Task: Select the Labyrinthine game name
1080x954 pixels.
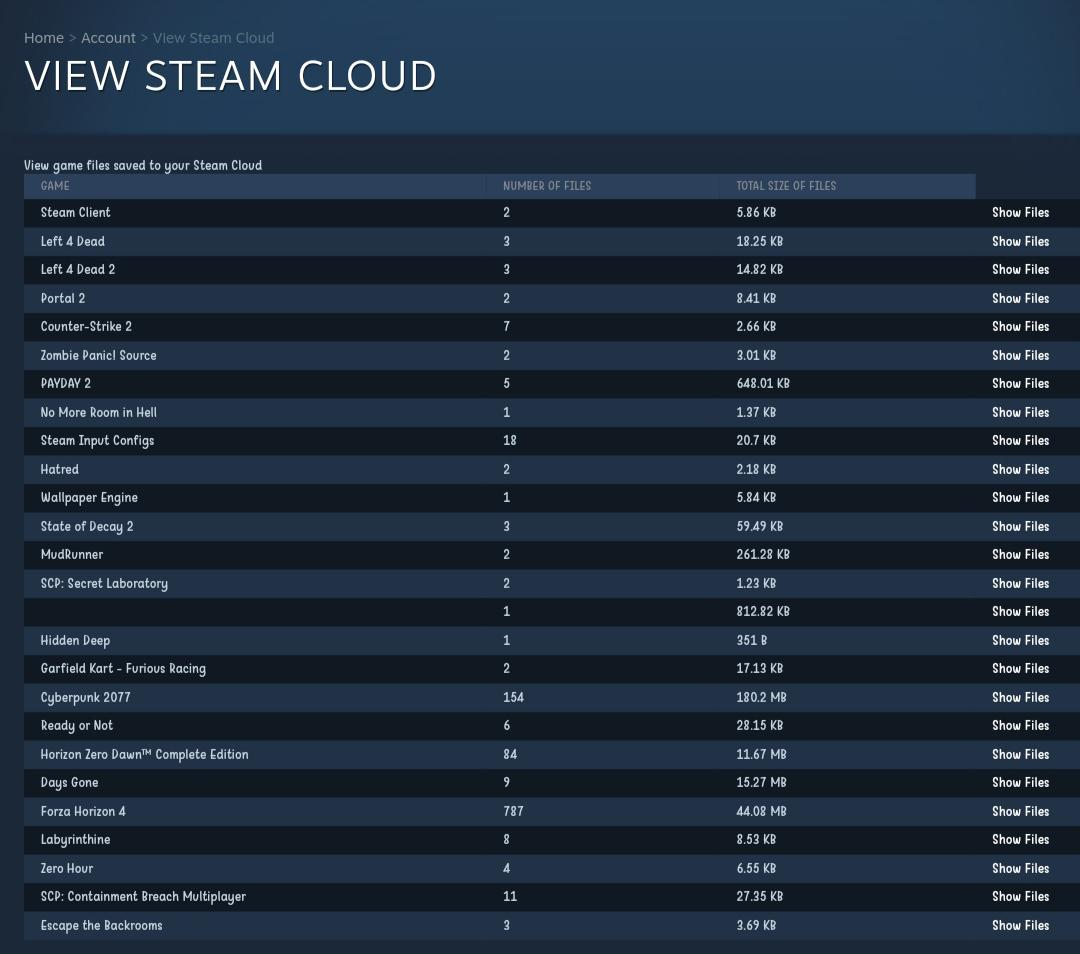Action: pos(75,840)
